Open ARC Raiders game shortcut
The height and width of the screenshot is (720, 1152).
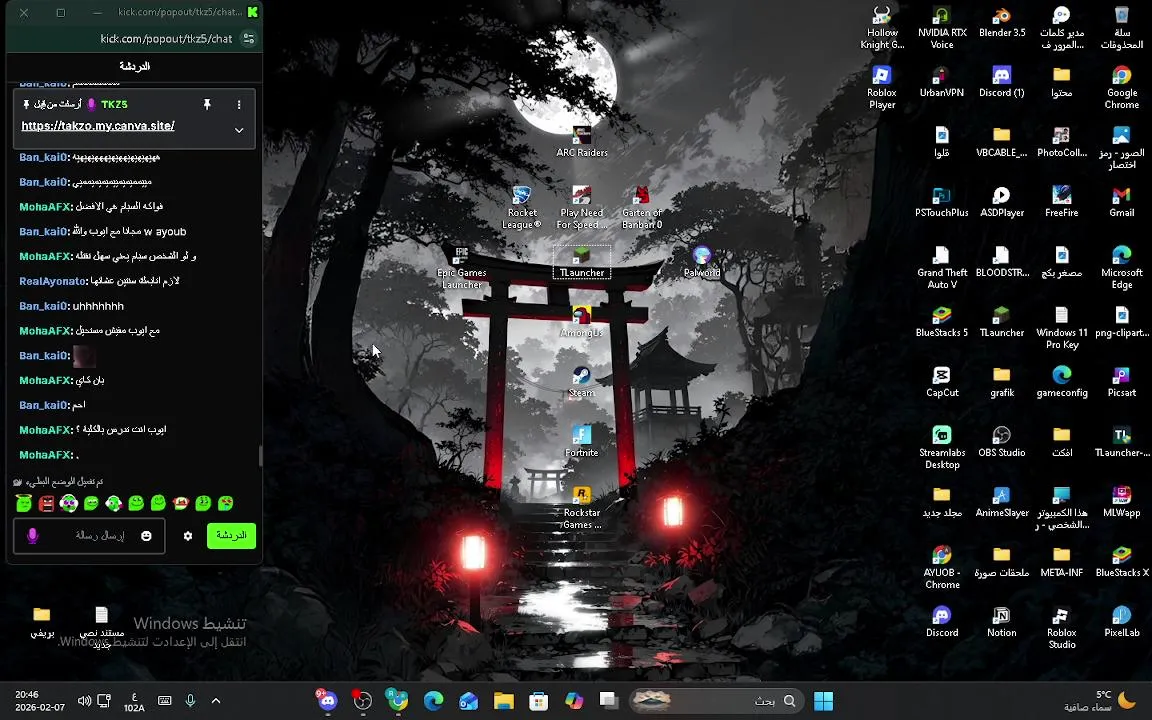click(x=581, y=142)
